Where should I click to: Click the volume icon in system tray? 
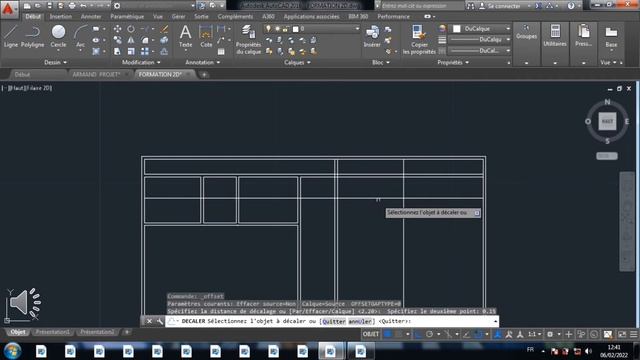[x=588, y=351]
